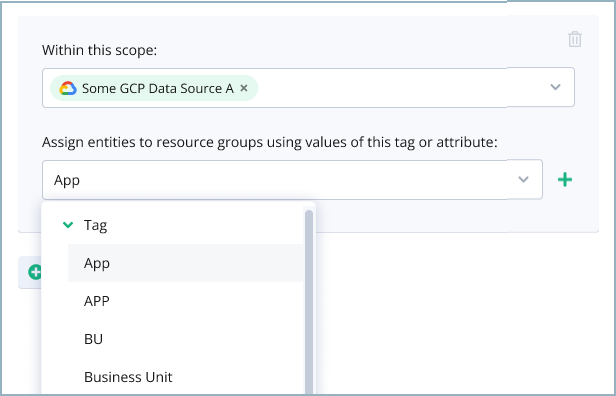Click the dropdown list scrollbar

point(309,302)
